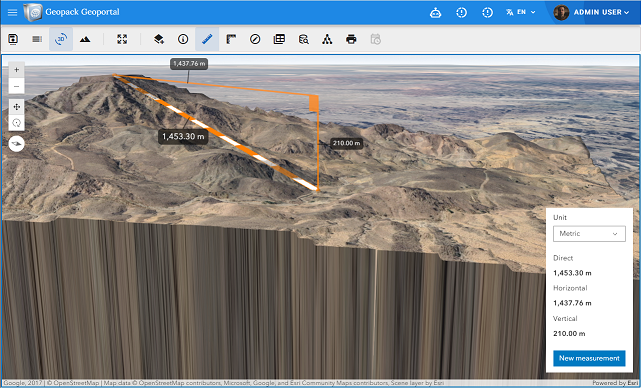The width and height of the screenshot is (642, 388).
Task: Click the 1,437.76 m map label
Action: pyautogui.click(x=189, y=64)
